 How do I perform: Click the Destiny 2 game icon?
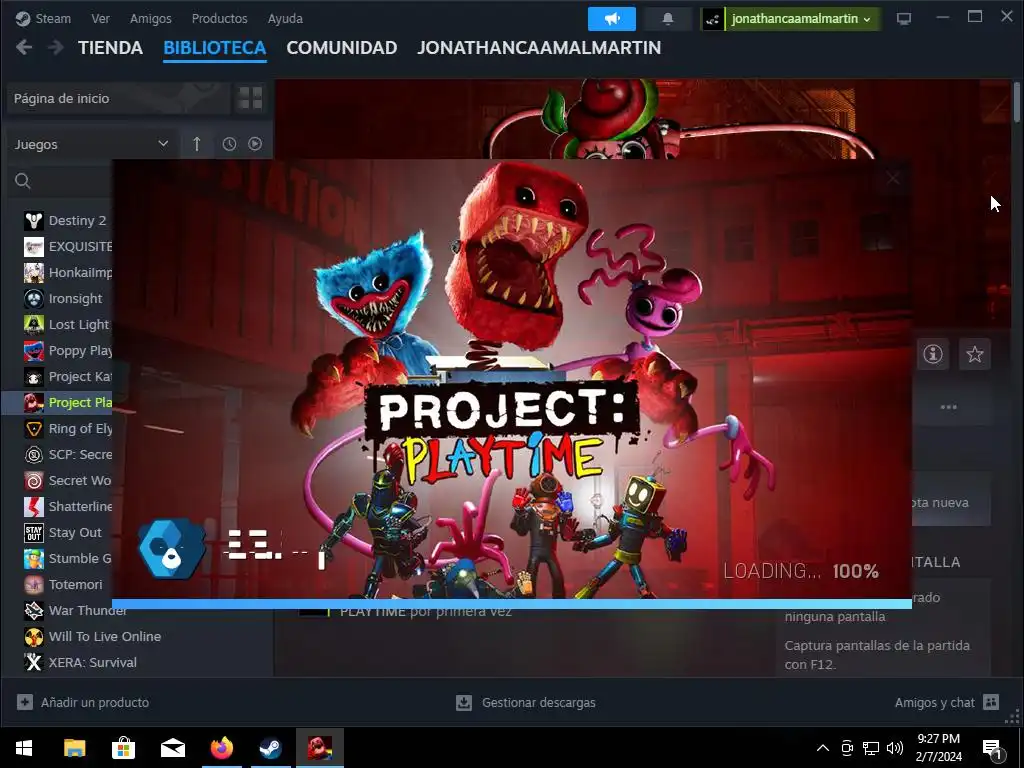(33, 221)
